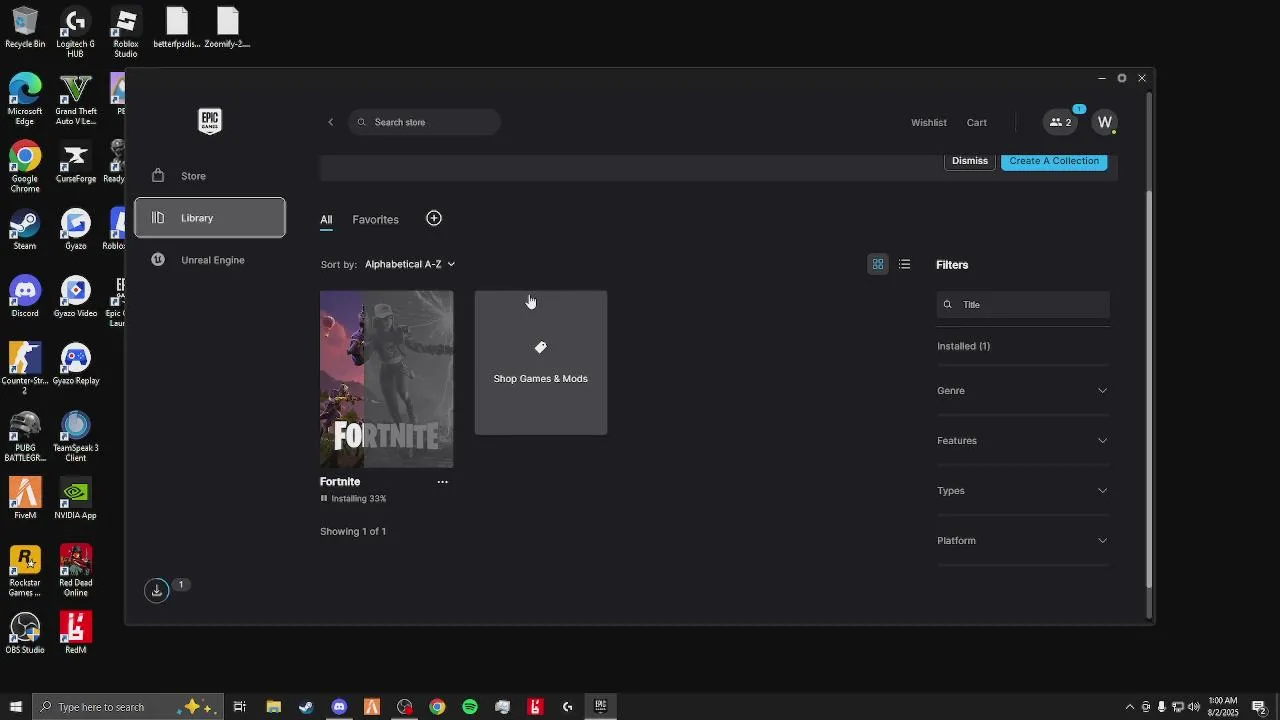Switch library to grid view
The image size is (1280, 720).
(878, 264)
